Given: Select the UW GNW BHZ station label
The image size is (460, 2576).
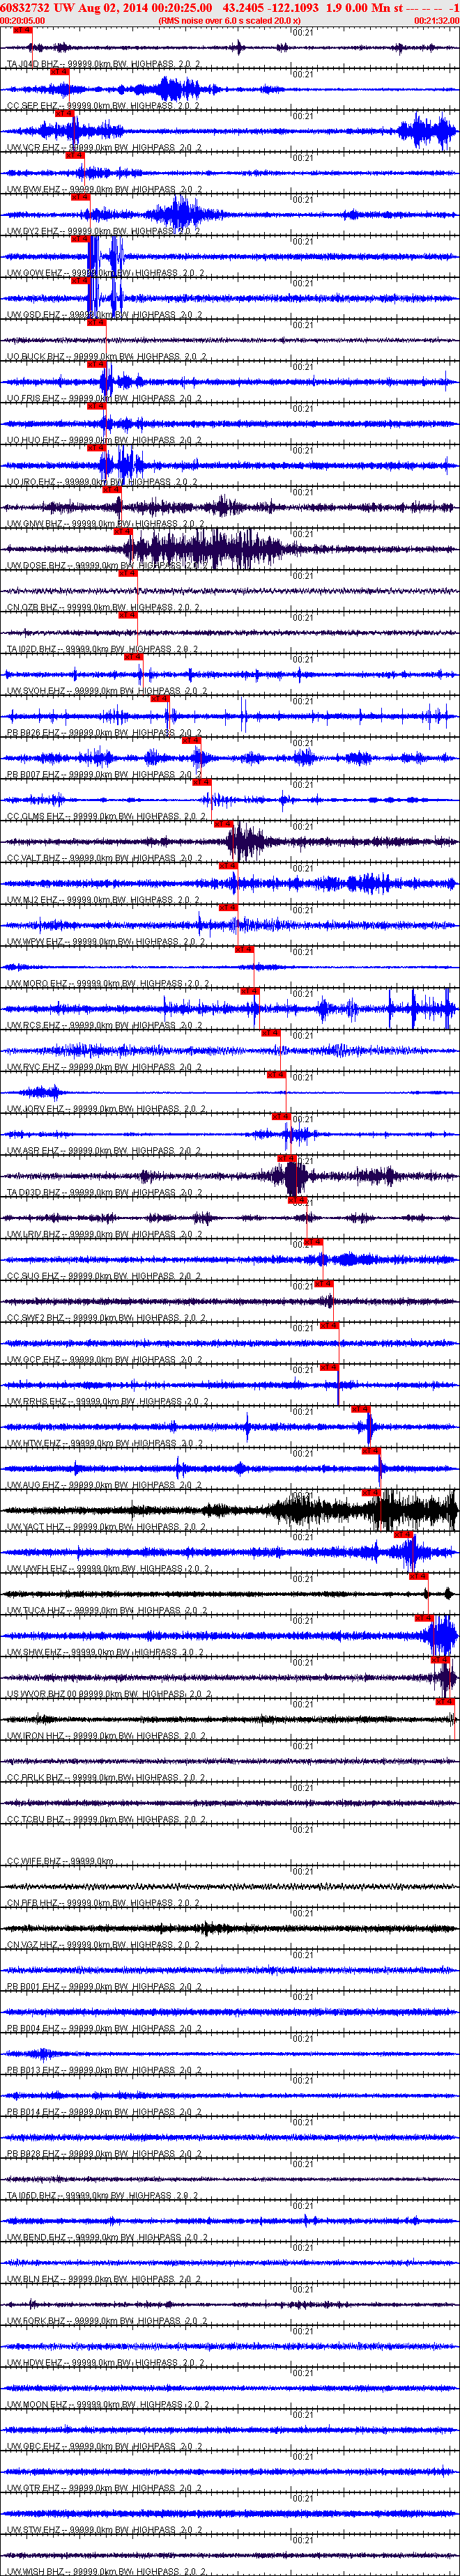Looking at the screenshot, I should coord(106,524).
